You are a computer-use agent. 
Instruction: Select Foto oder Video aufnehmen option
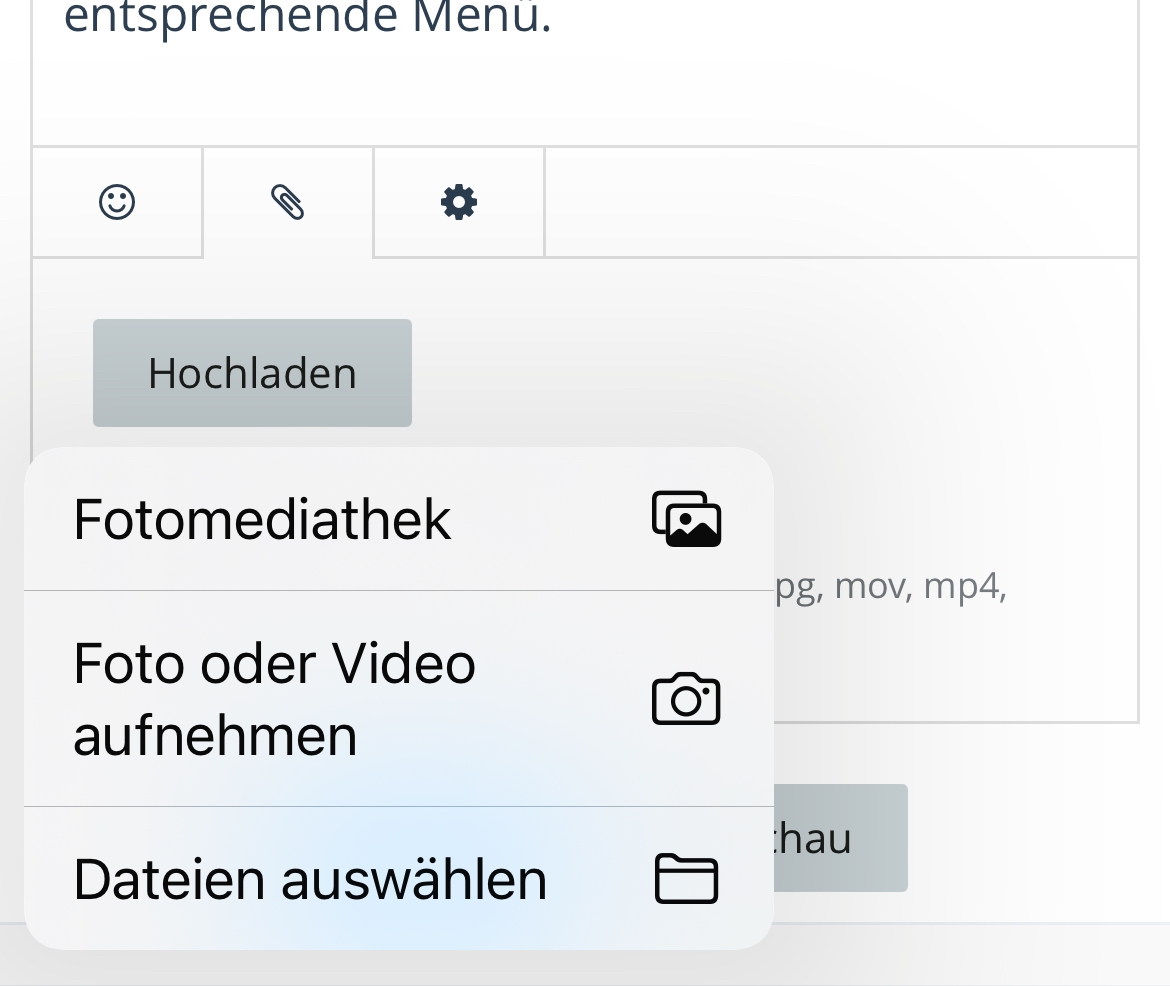(274, 698)
